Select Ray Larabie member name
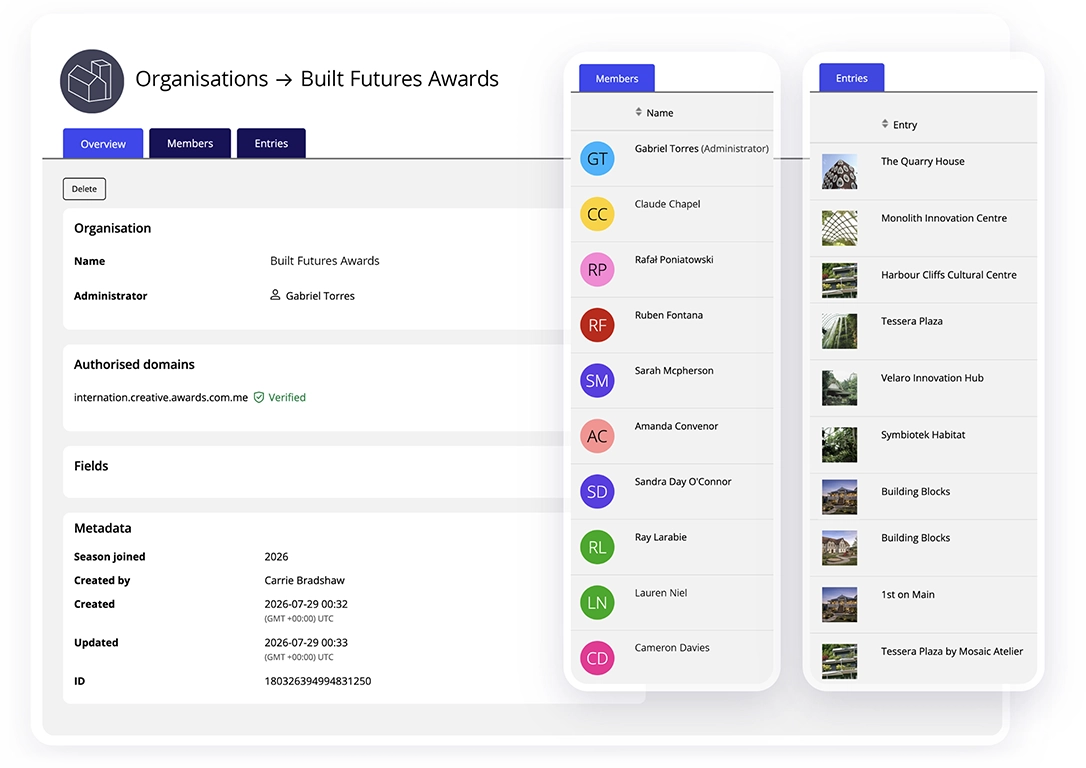1086x768 pixels. [x=661, y=537]
